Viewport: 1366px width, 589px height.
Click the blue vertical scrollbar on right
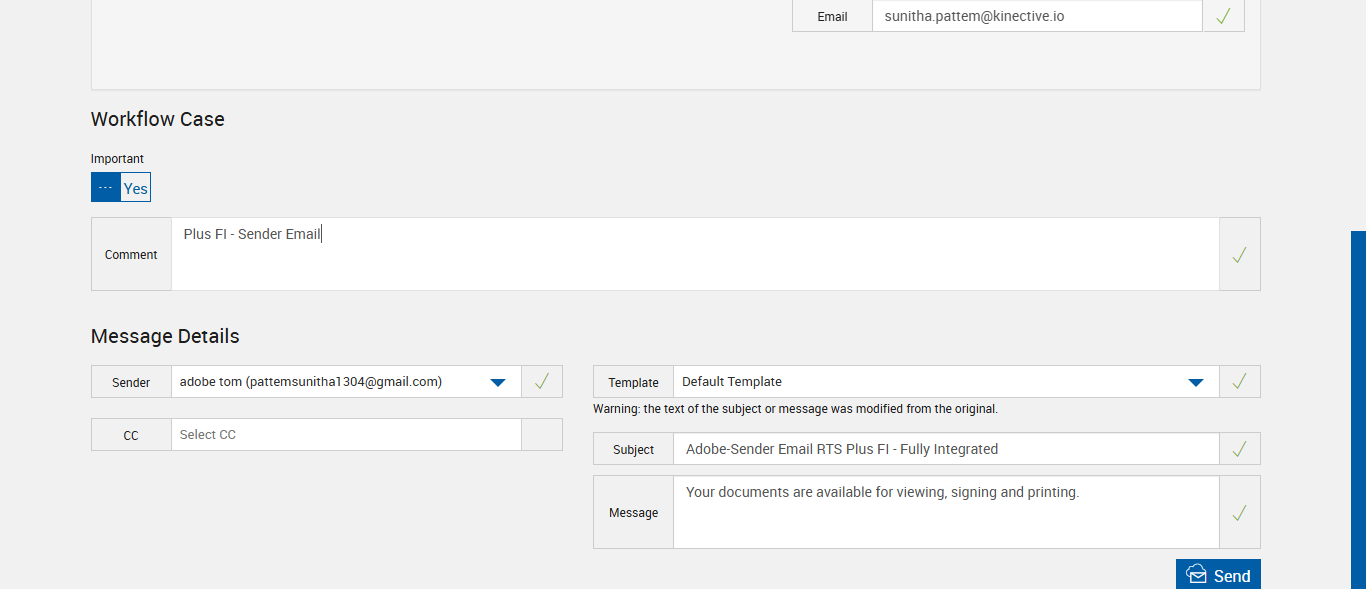tap(1358, 410)
